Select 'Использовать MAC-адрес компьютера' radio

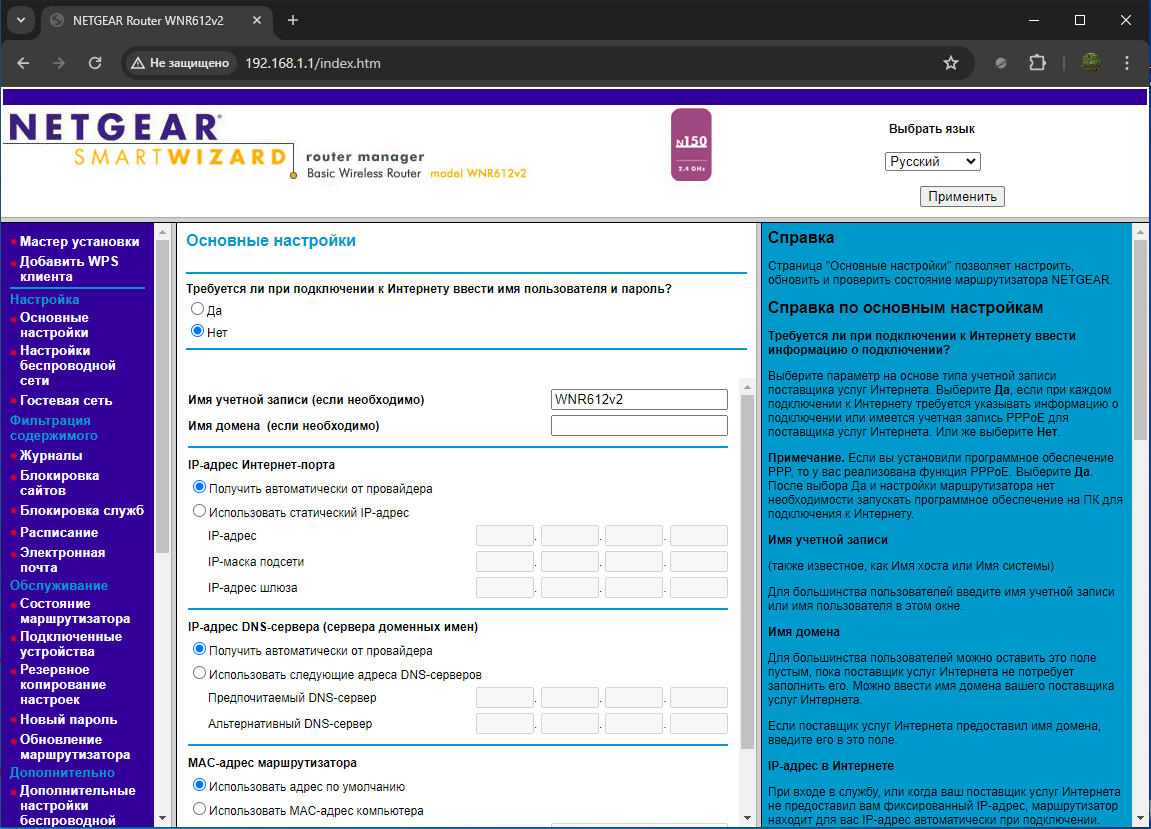tap(199, 809)
